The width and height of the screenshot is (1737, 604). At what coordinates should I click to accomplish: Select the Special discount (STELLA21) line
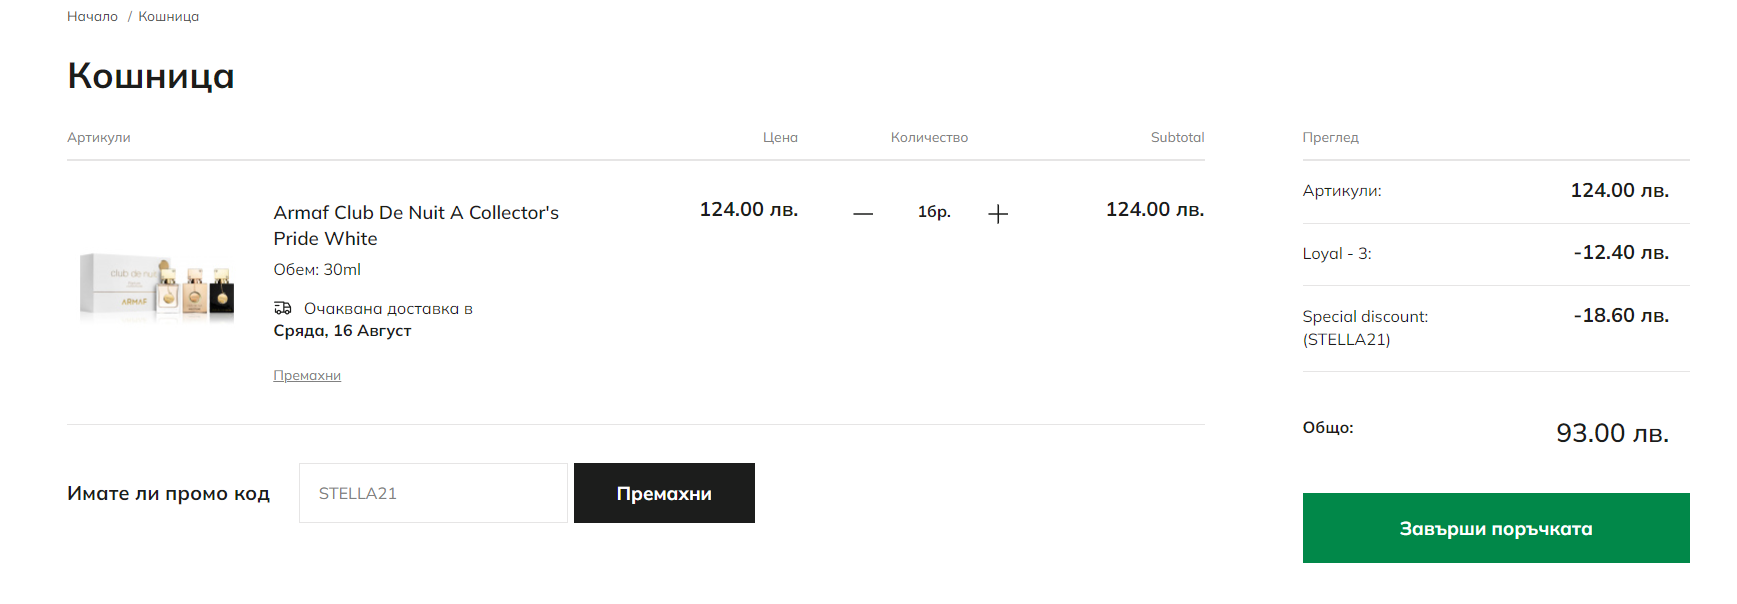1365,327
